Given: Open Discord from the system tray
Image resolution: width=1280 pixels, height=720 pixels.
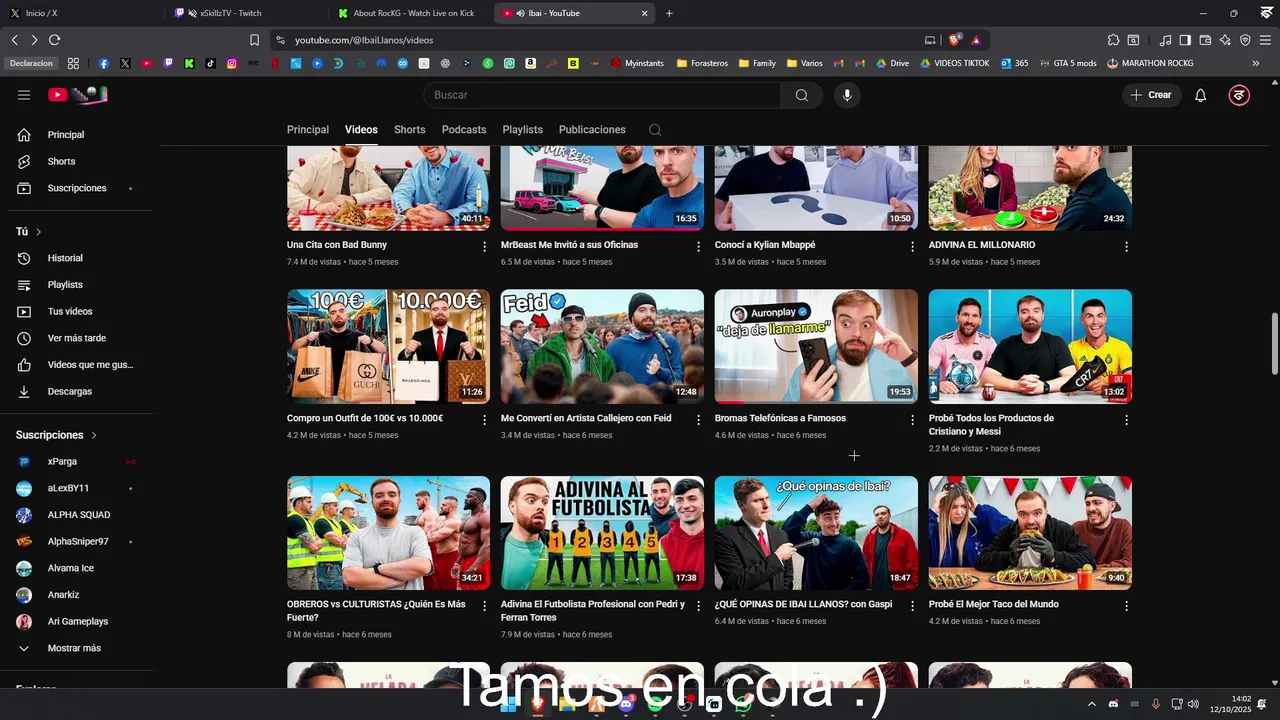Looking at the screenshot, I should [1113, 704].
